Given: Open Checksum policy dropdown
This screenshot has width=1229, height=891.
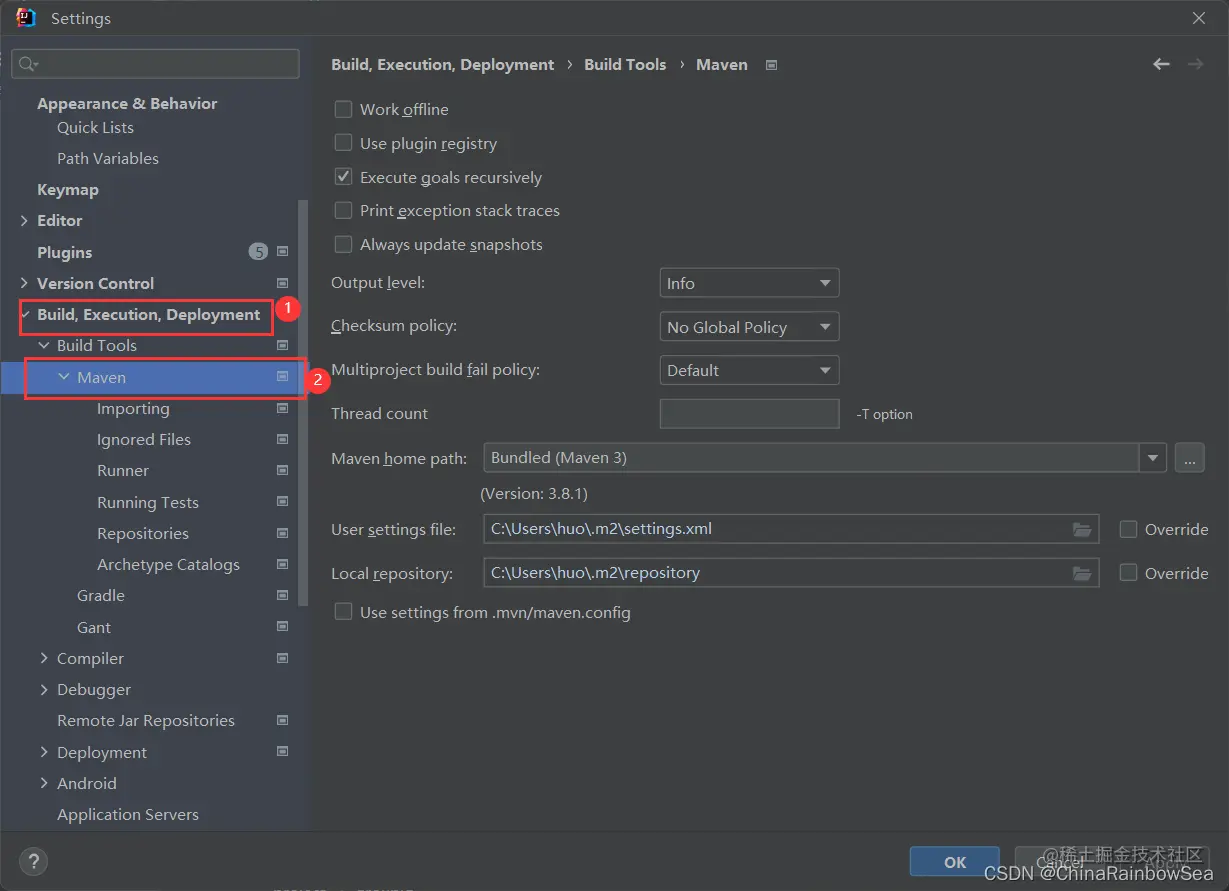Looking at the screenshot, I should point(749,327).
